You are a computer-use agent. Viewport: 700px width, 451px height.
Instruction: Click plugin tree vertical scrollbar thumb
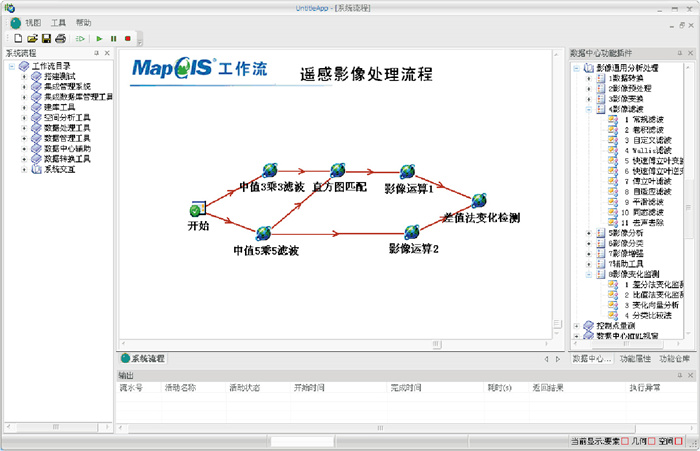pyautogui.click(x=688, y=208)
